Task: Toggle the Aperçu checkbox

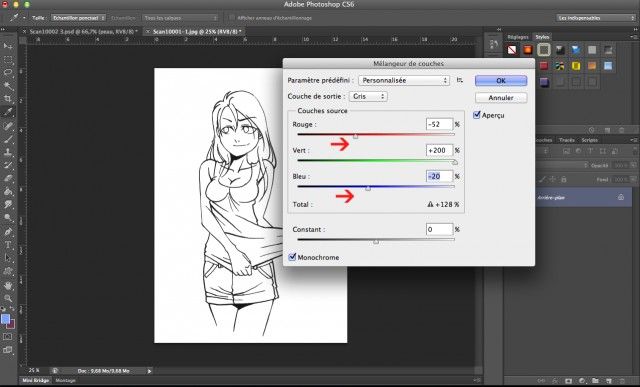Action: [x=477, y=115]
